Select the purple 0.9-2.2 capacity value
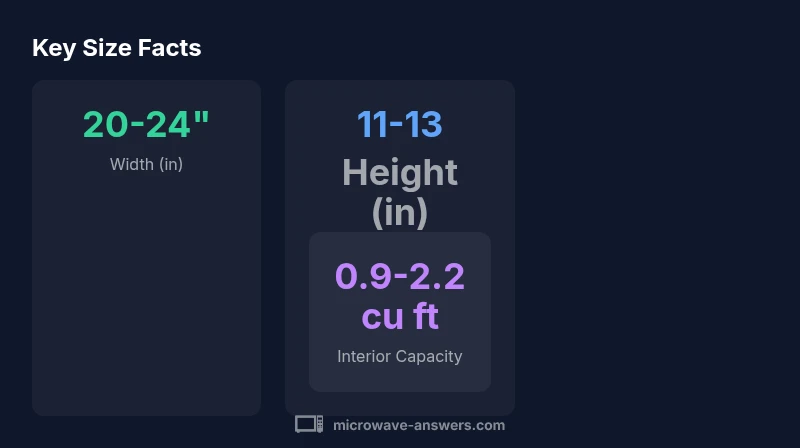This screenshot has height=448, width=800. click(399, 275)
